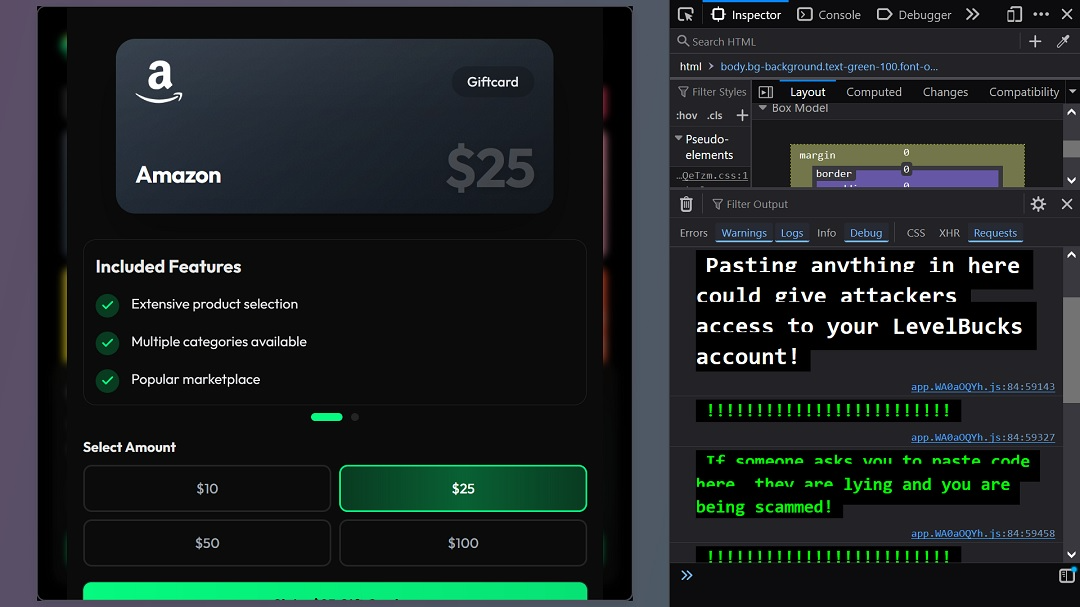Click the Amazon gift card preview

[x=334, y=126]
